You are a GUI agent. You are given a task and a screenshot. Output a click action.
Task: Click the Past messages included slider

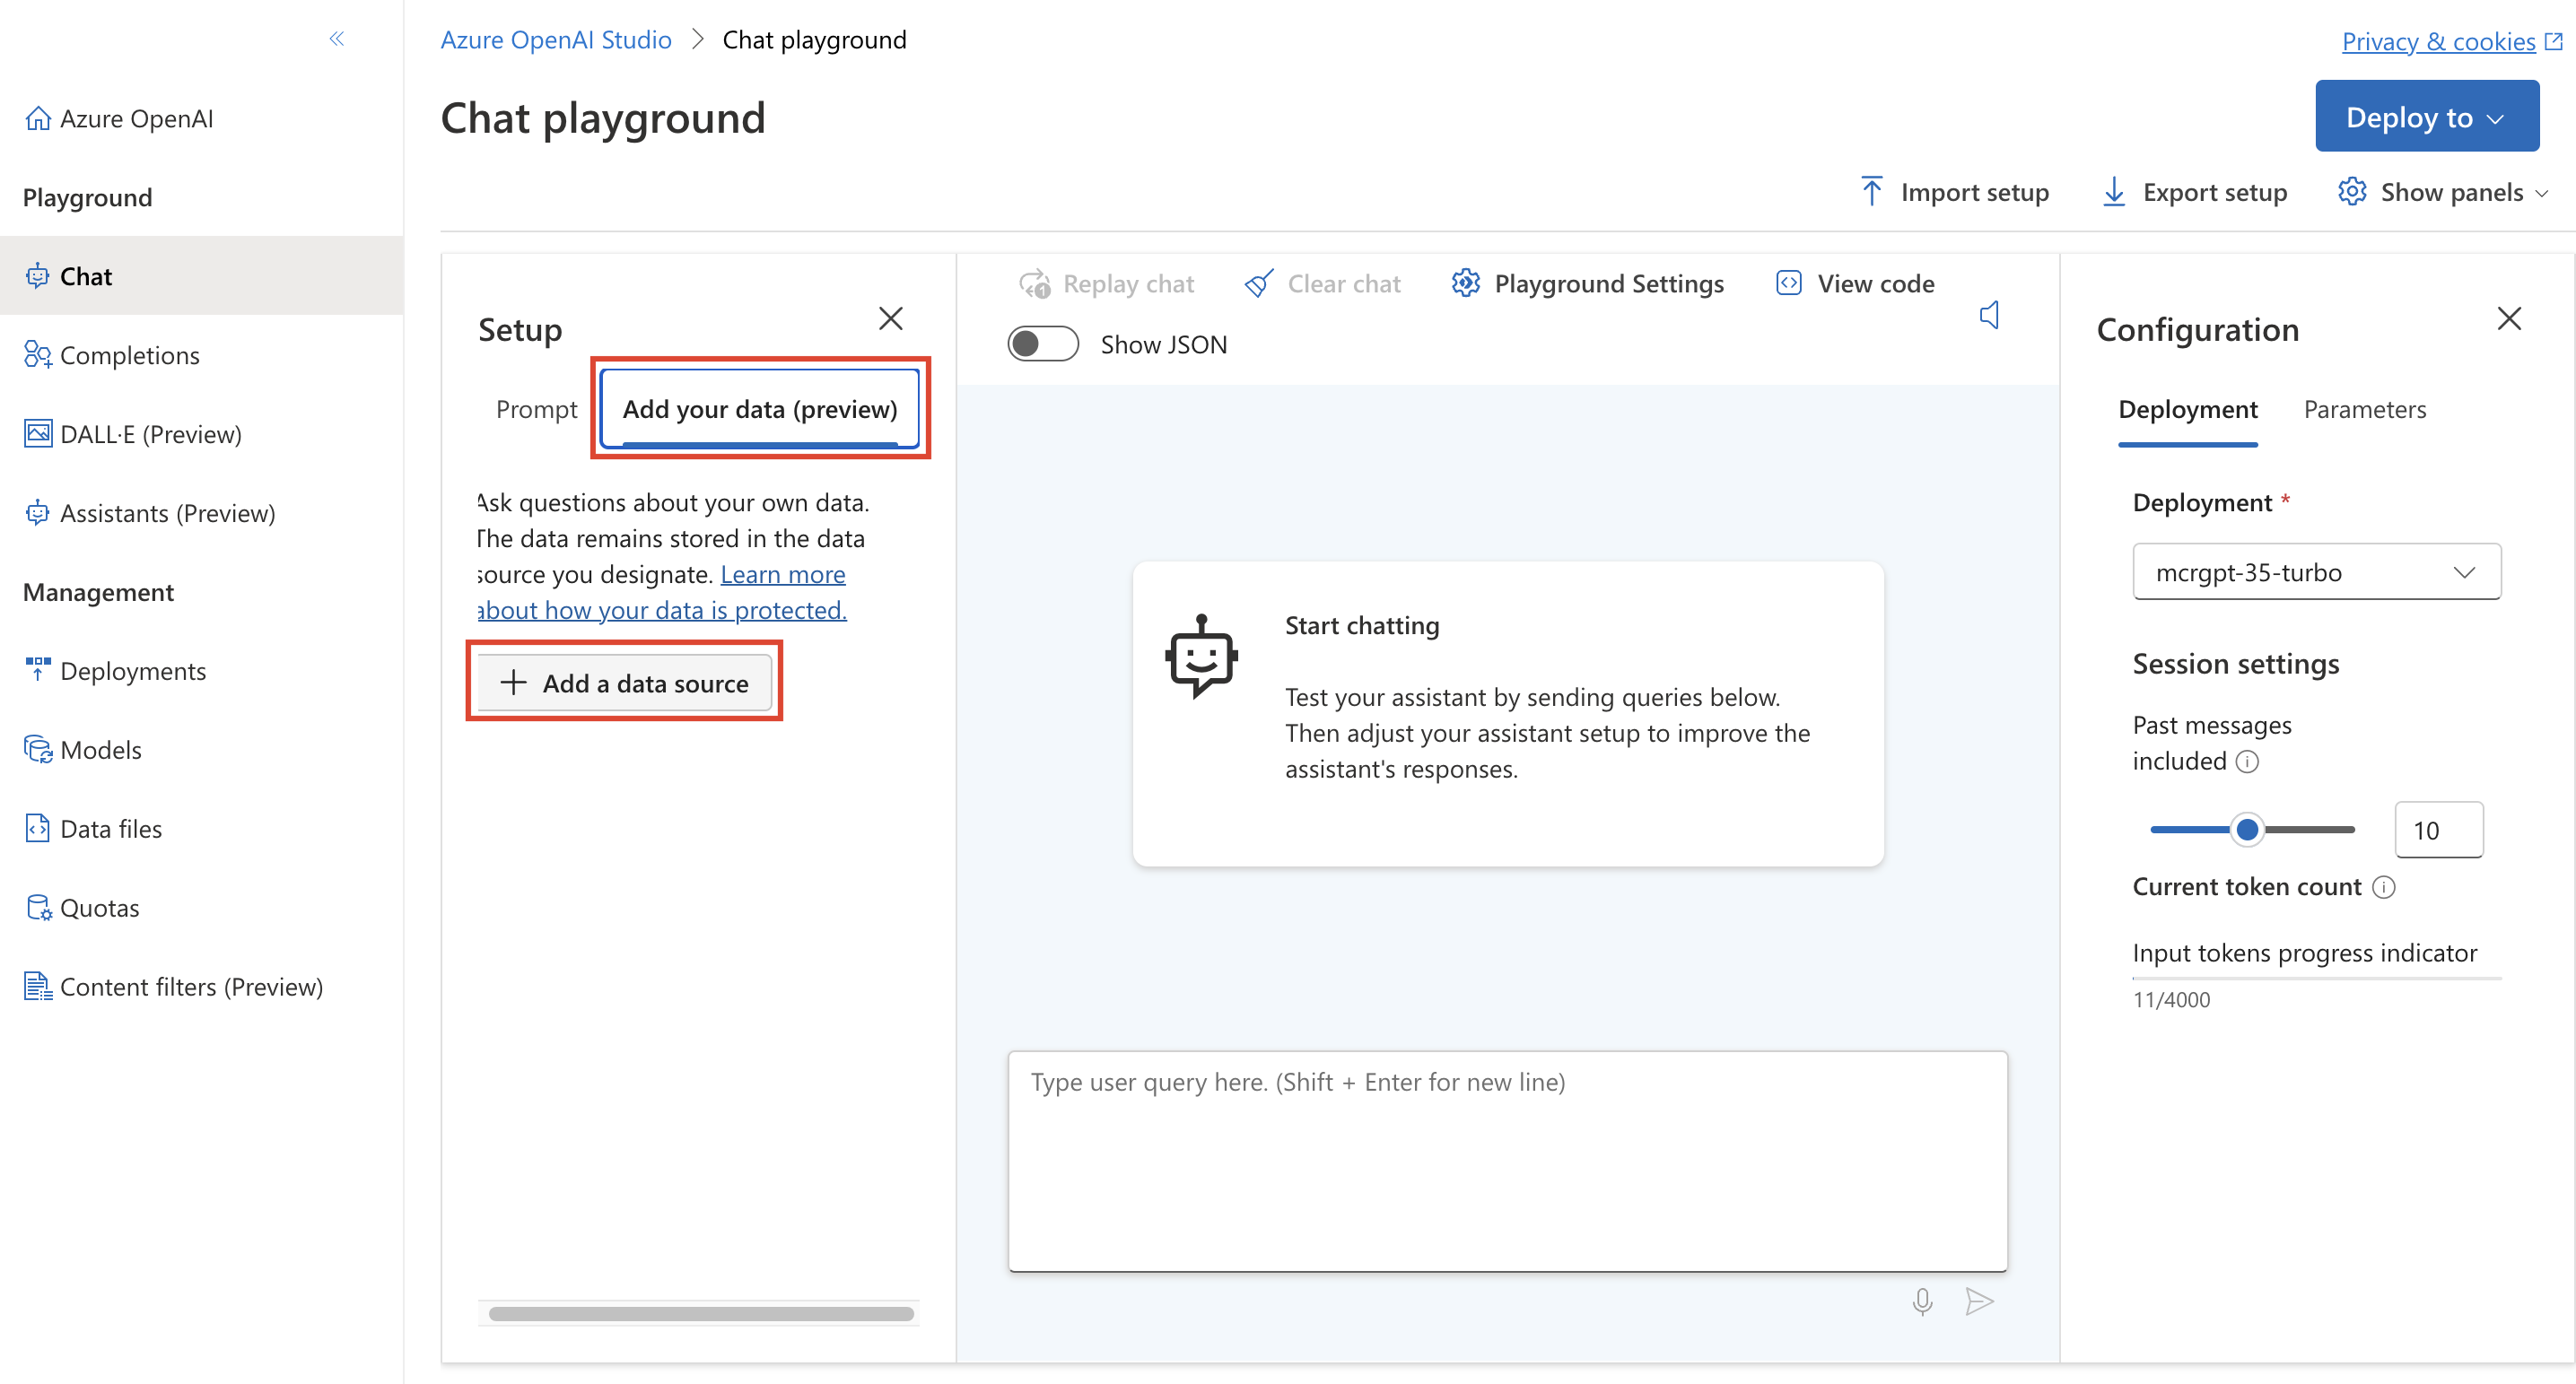coord(2252,829)
